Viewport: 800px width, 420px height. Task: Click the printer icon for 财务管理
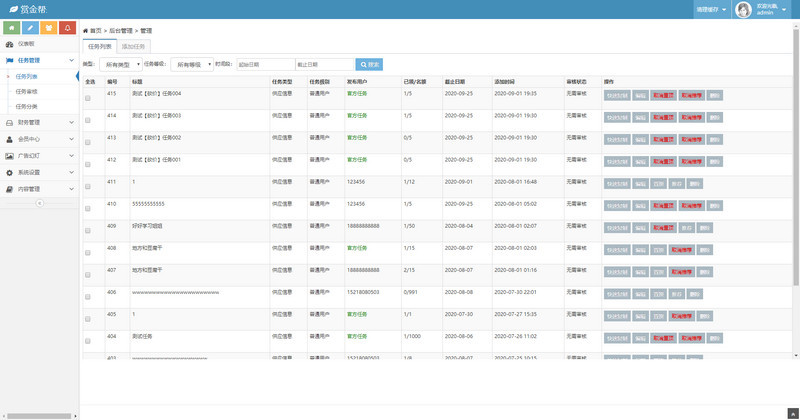[x=9, y=122]
